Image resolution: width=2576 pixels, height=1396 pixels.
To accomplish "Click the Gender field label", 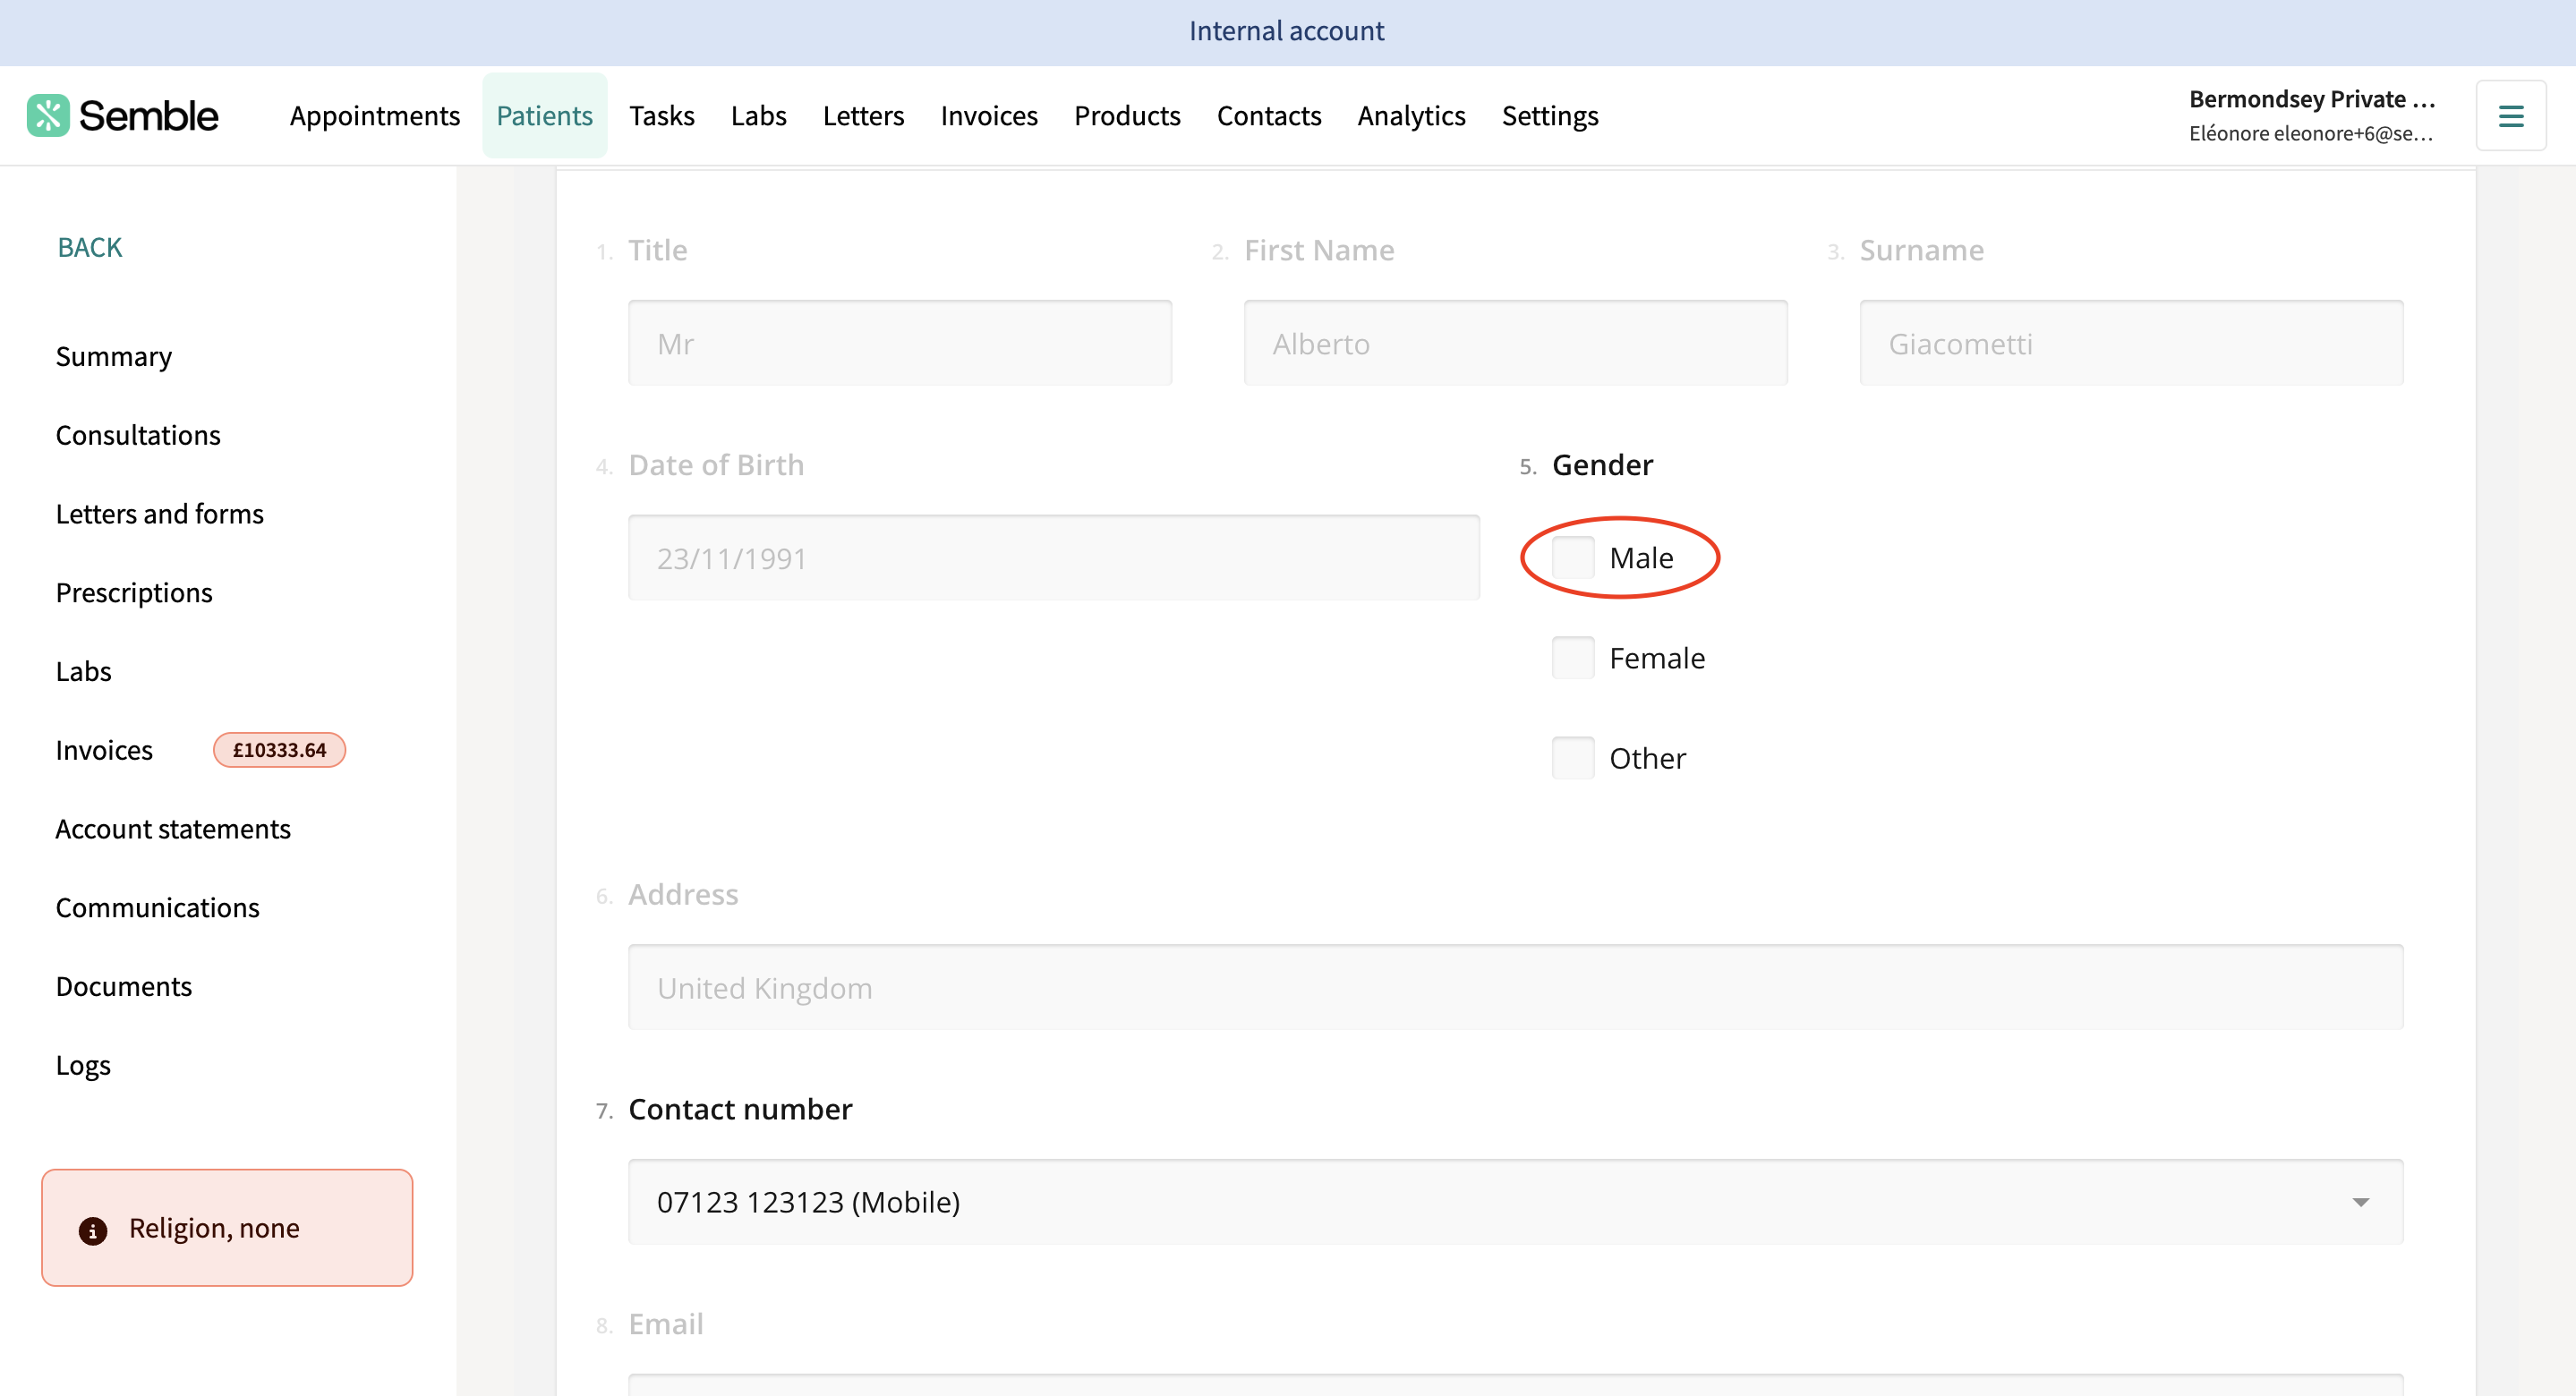I will click(1602, 464).
